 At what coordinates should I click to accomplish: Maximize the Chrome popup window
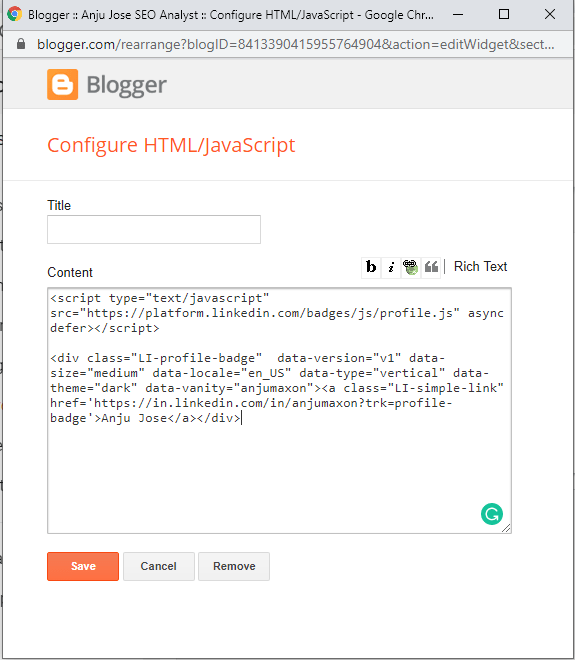(x=504, y=14)
